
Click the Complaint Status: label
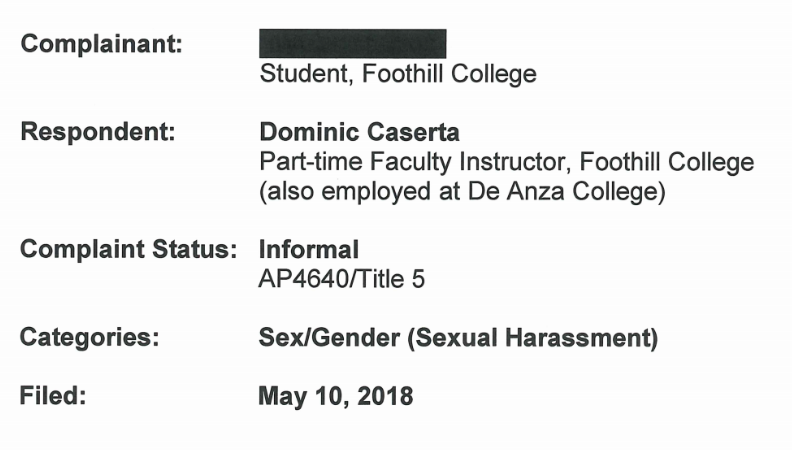[x=128, y=249]
